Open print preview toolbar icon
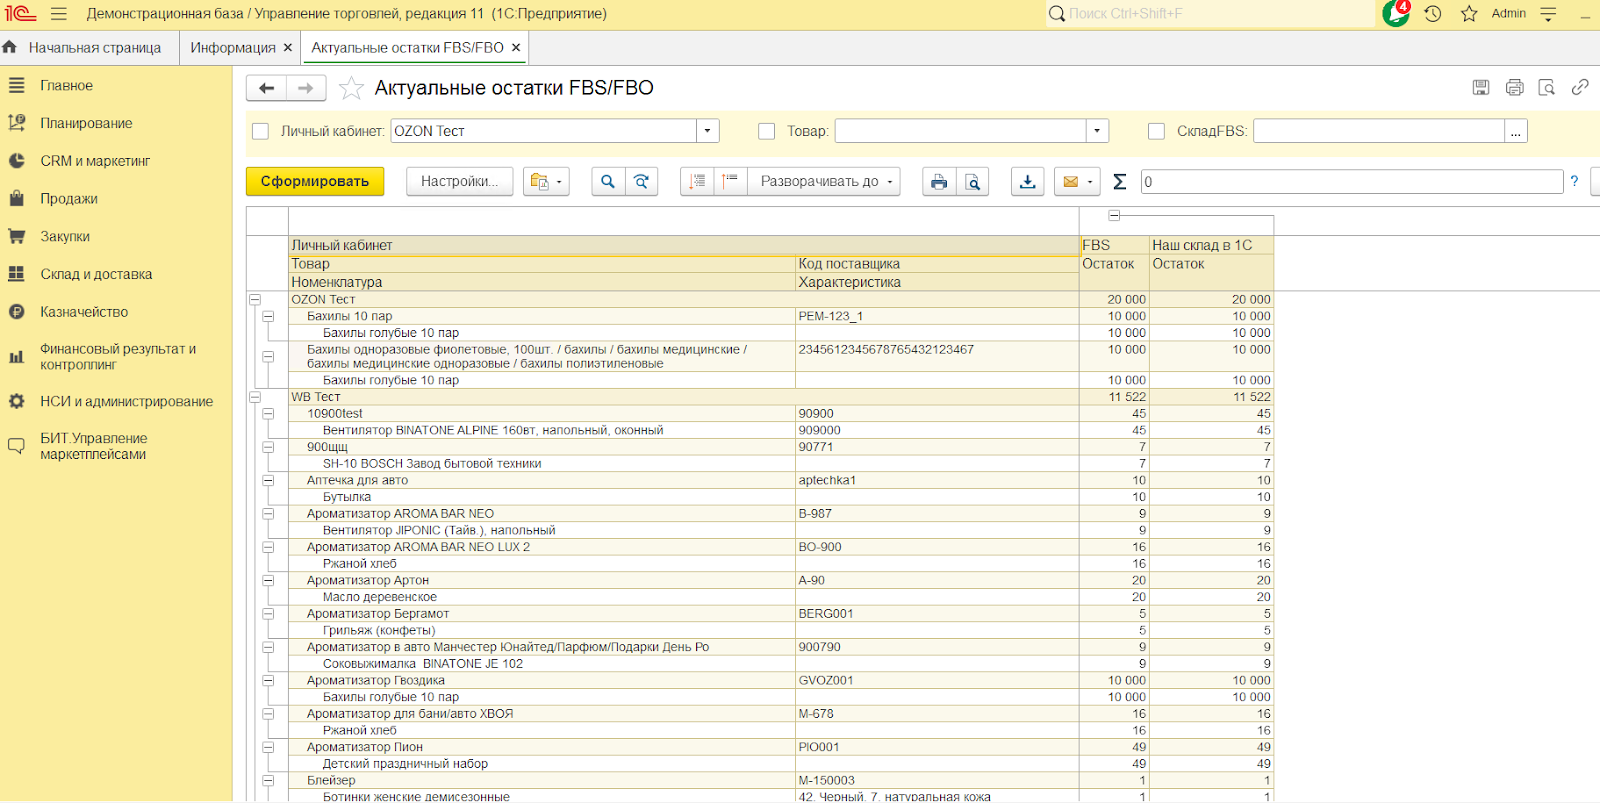 pyautogui.click(x=973, y=181)
